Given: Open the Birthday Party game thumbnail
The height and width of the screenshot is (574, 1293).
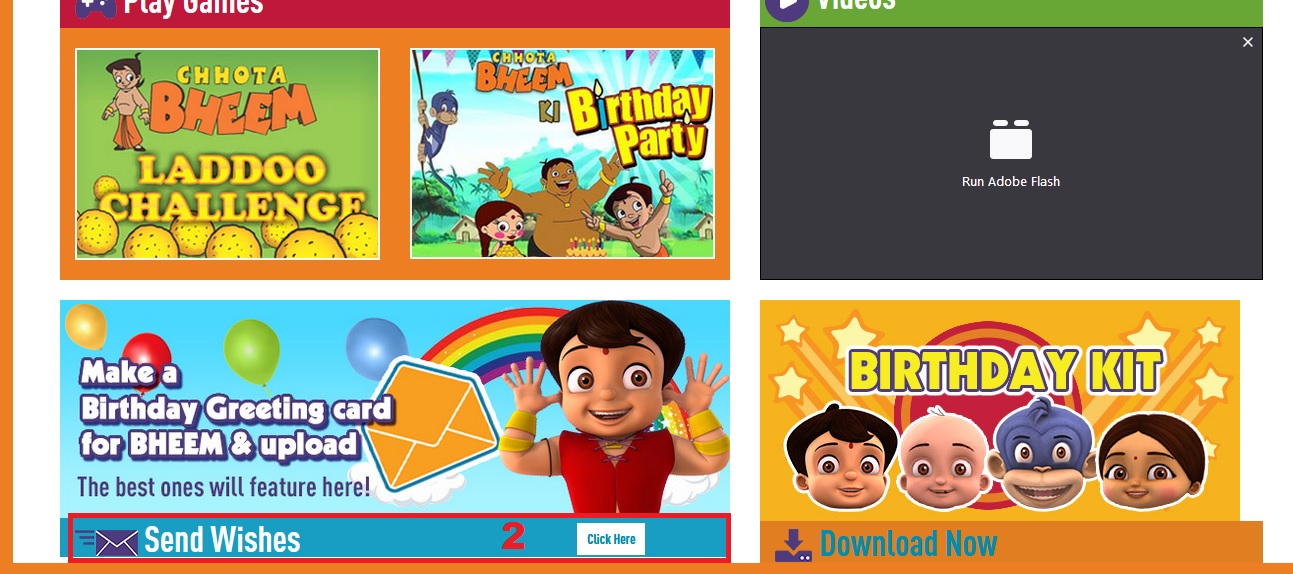Looking at the screenshot, I should 562,154.
